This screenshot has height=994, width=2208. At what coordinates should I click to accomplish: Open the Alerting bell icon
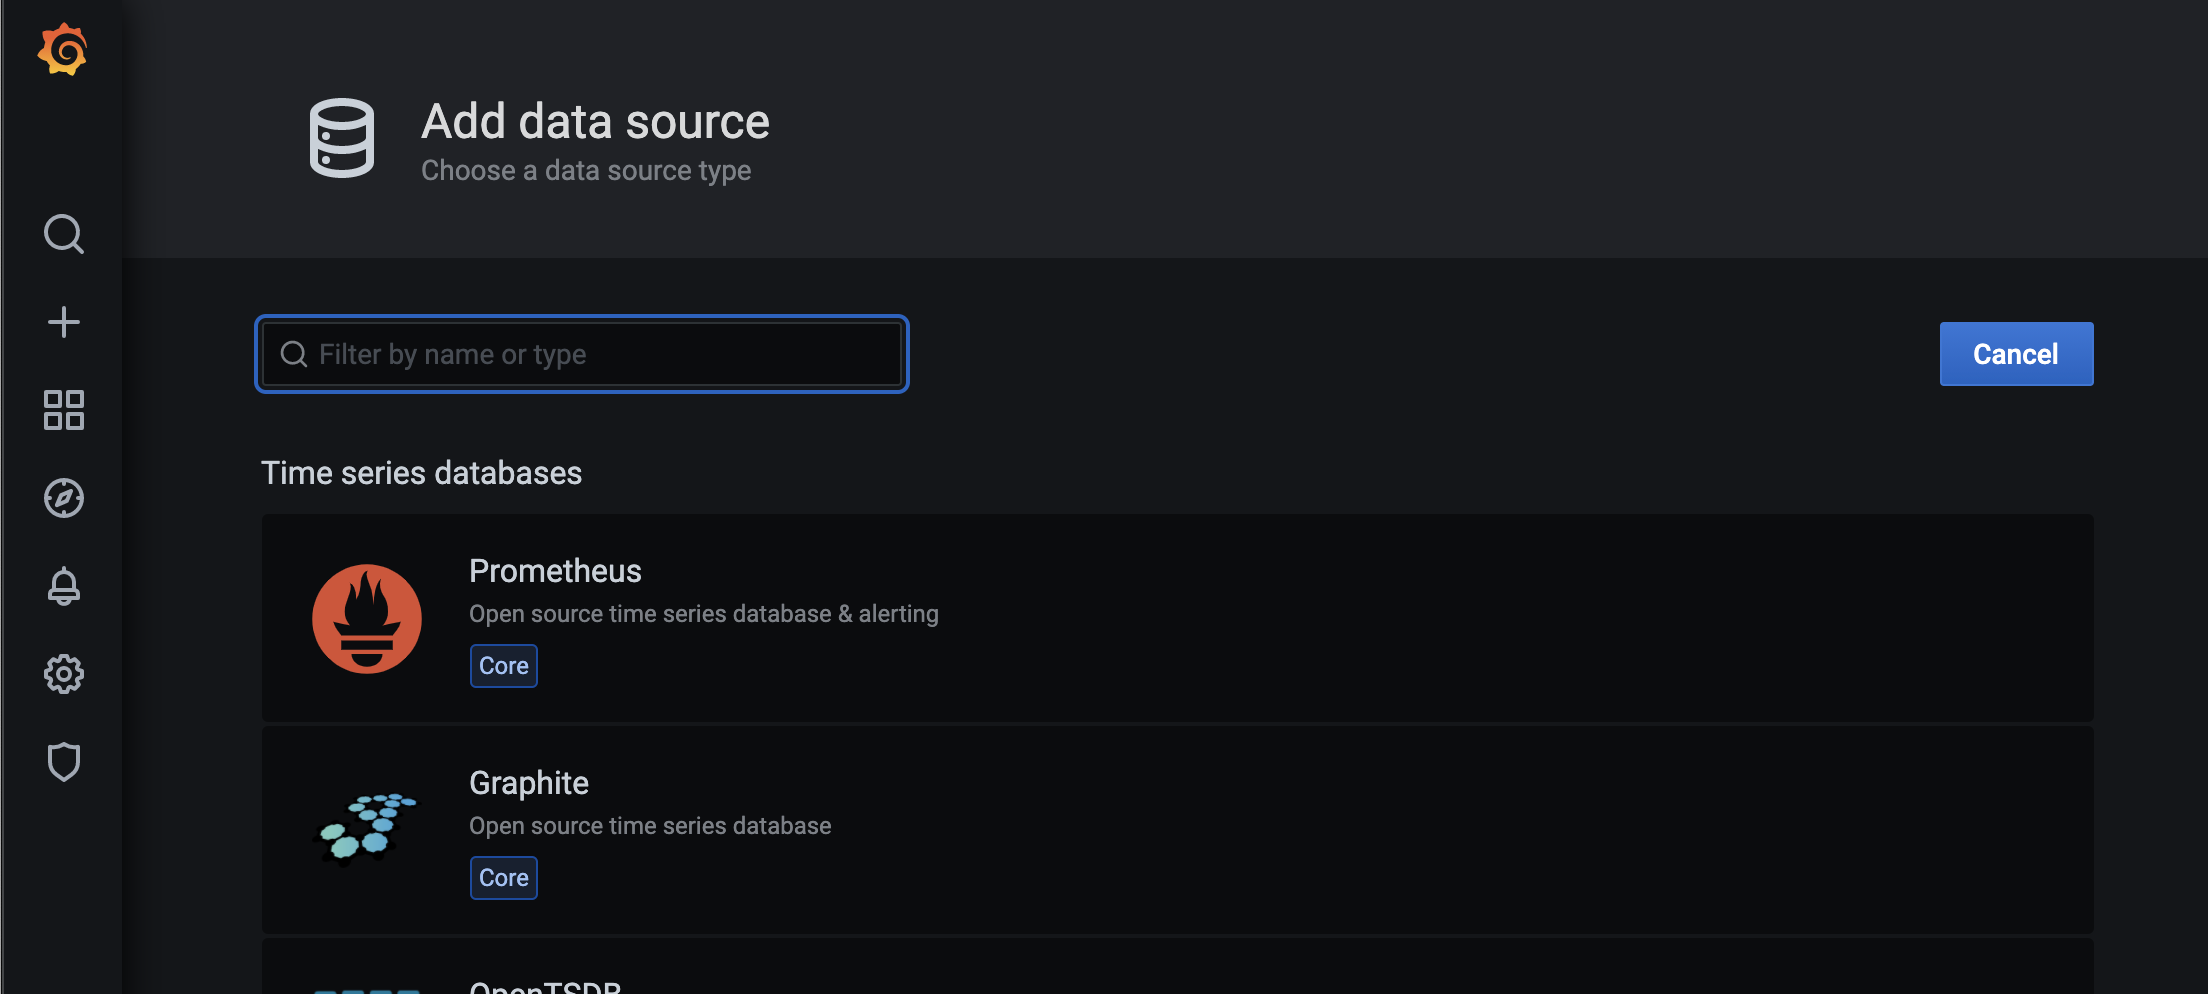(63, 585)
